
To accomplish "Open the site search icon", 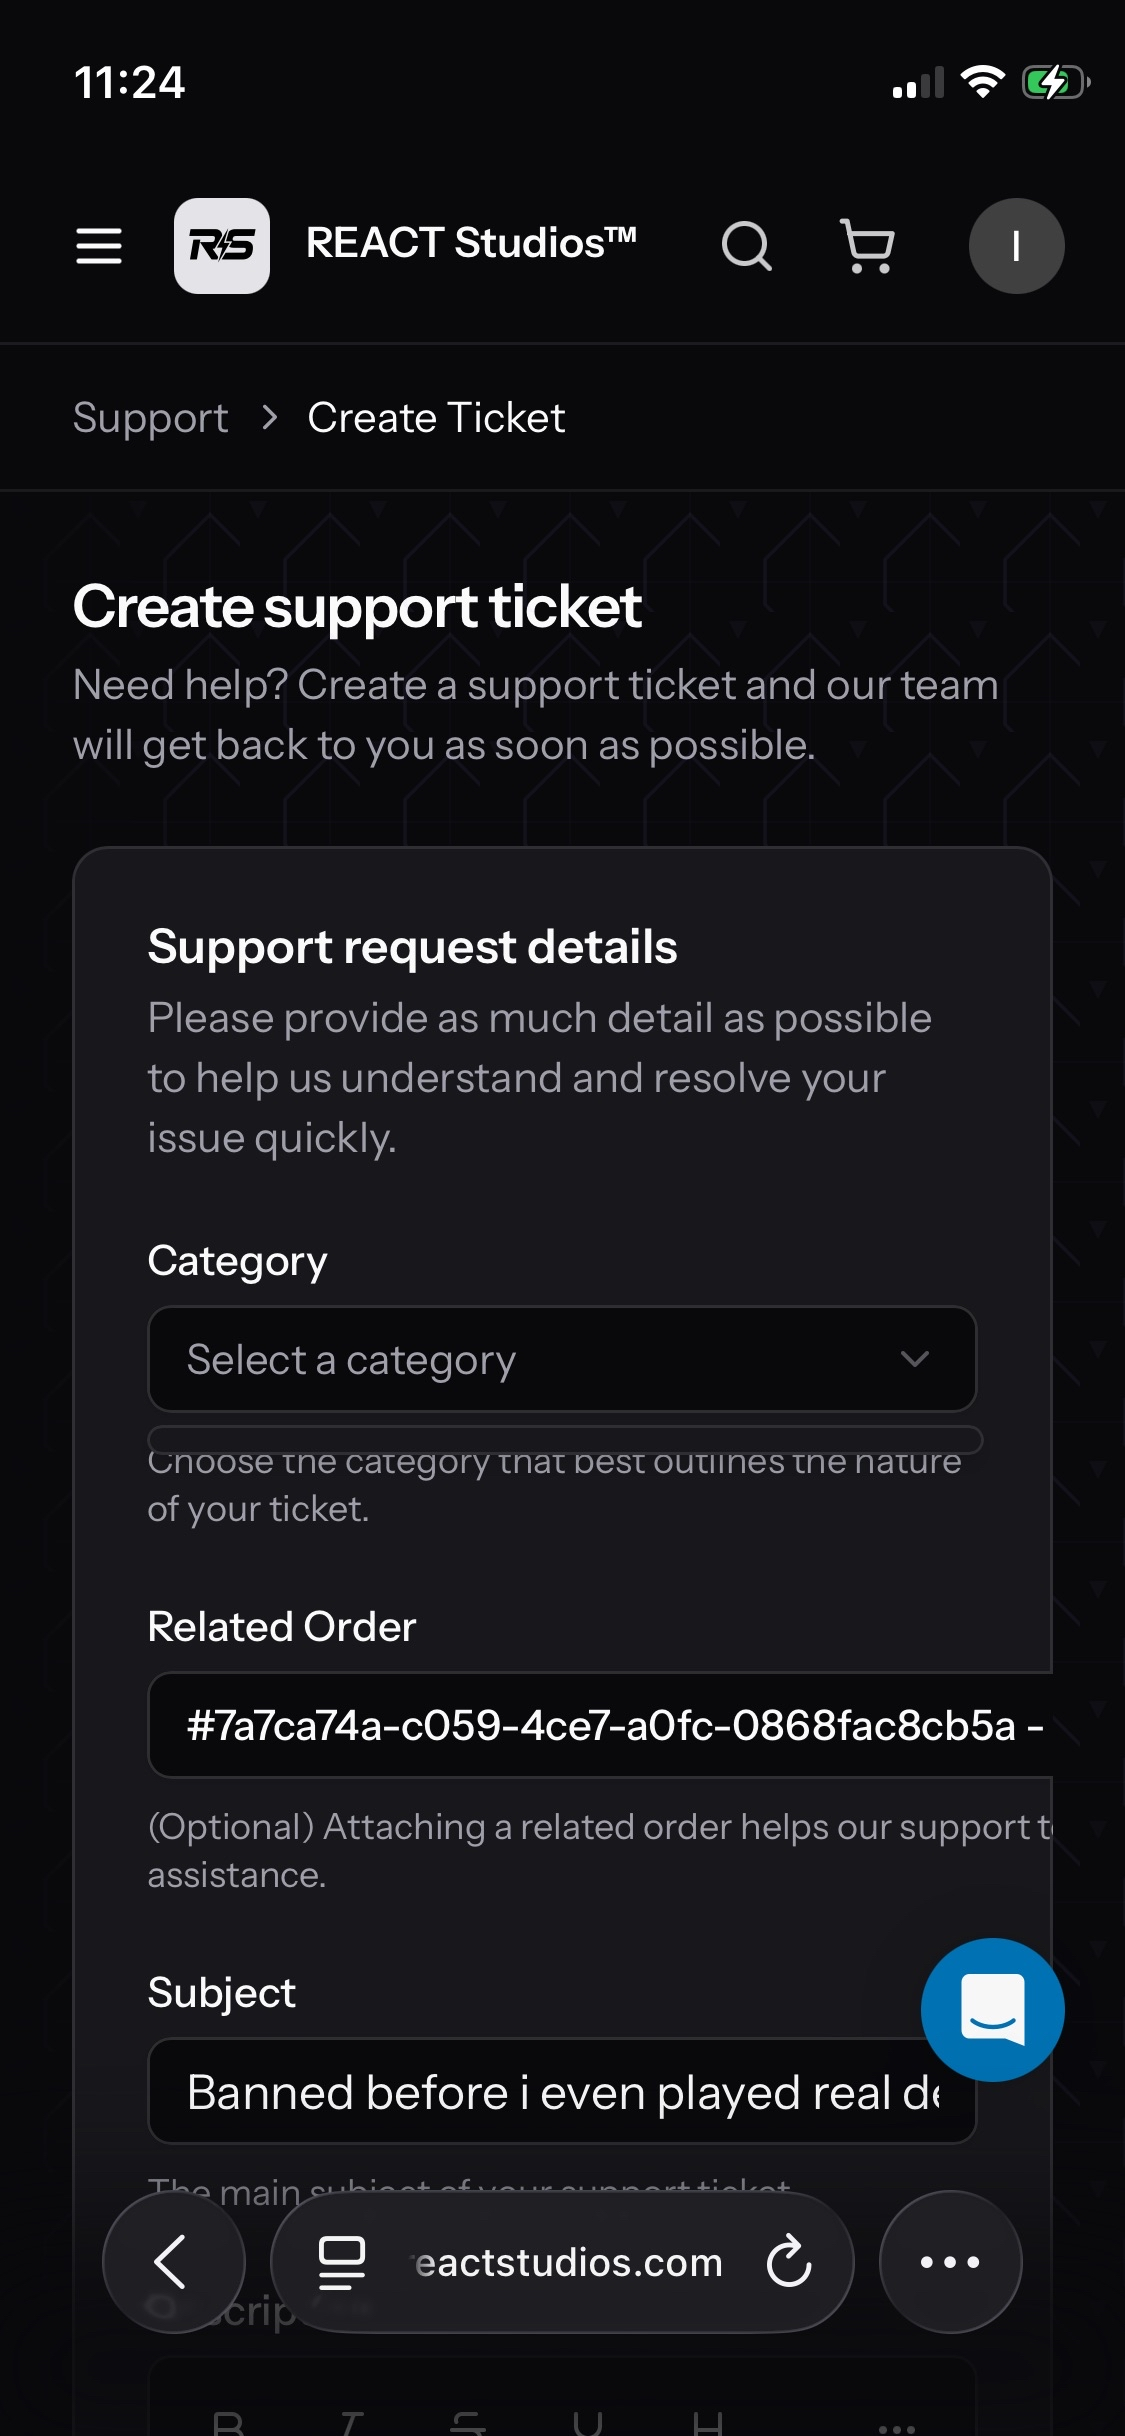I will coord(746,245).
